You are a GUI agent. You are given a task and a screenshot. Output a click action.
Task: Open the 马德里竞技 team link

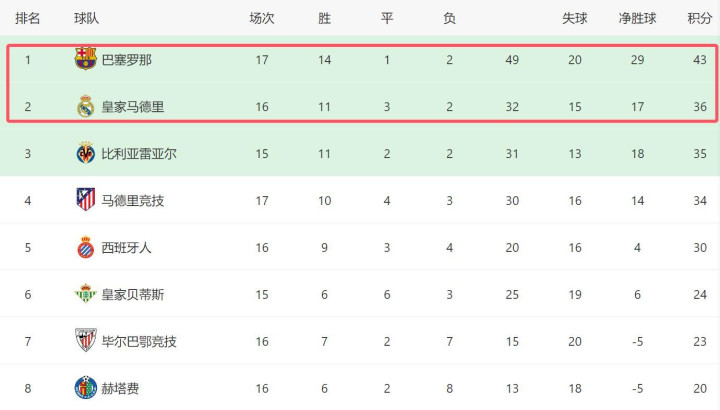pyautogui.click(x=133, y=201)
